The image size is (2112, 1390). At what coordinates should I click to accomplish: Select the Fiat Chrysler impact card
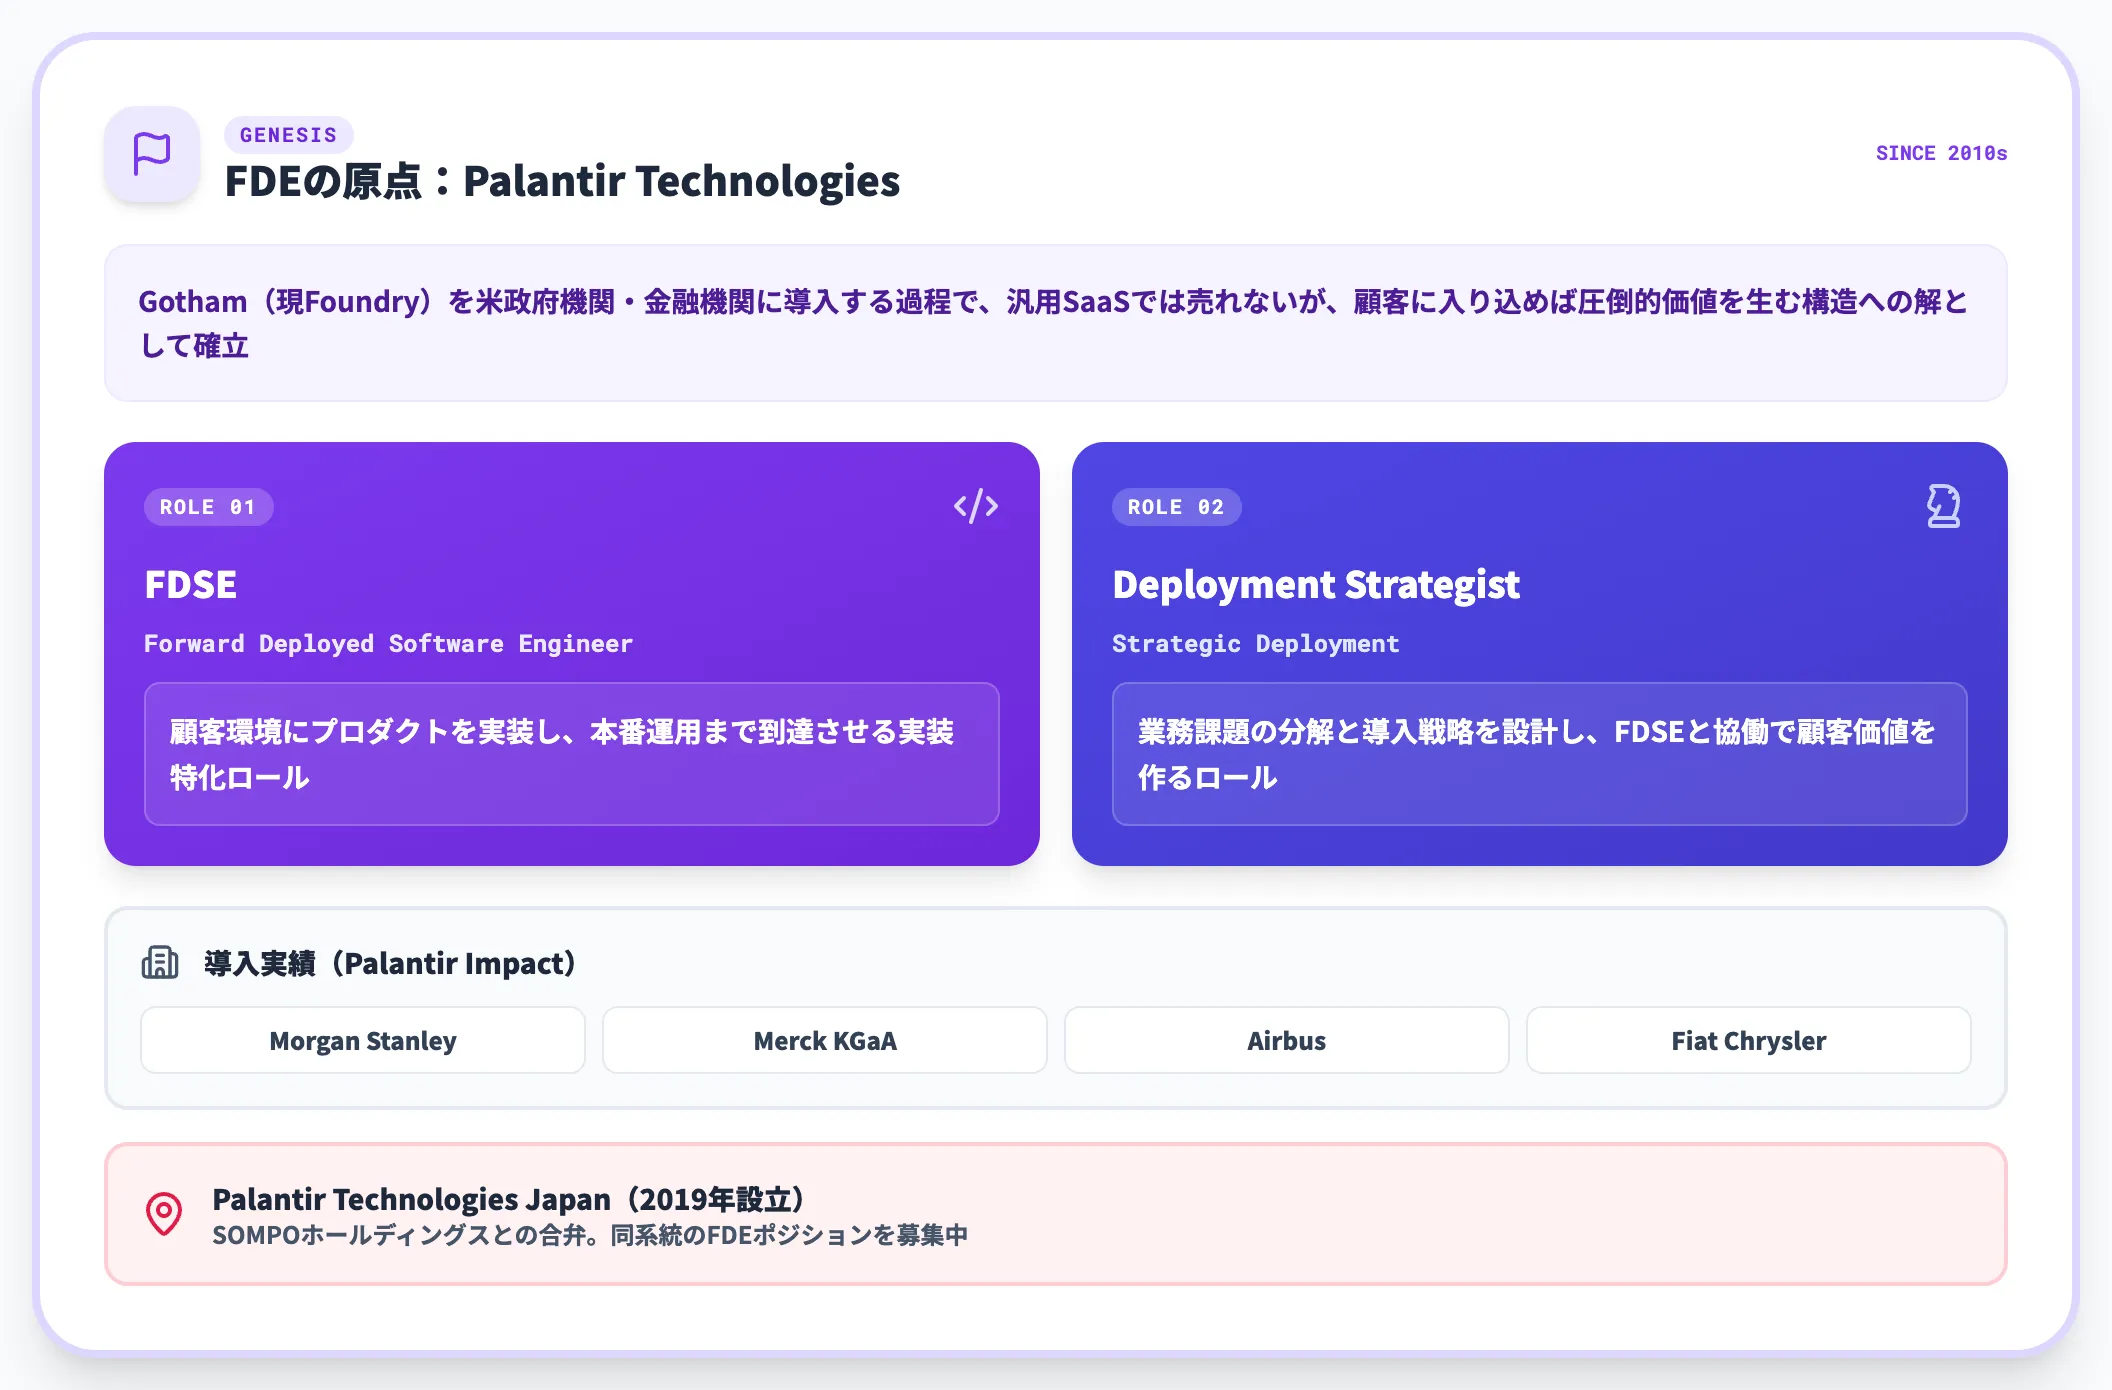(x=1748, y=1040)
